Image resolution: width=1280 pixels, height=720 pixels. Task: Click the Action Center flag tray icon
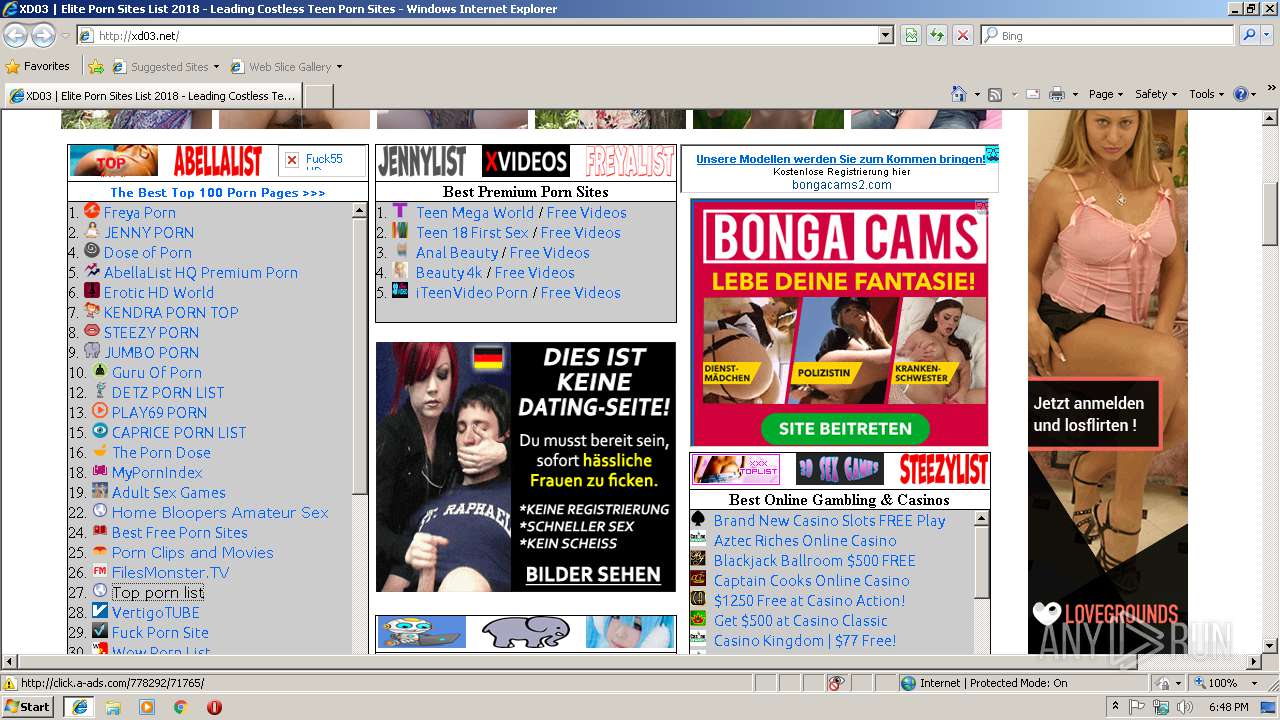[1135, 706]
